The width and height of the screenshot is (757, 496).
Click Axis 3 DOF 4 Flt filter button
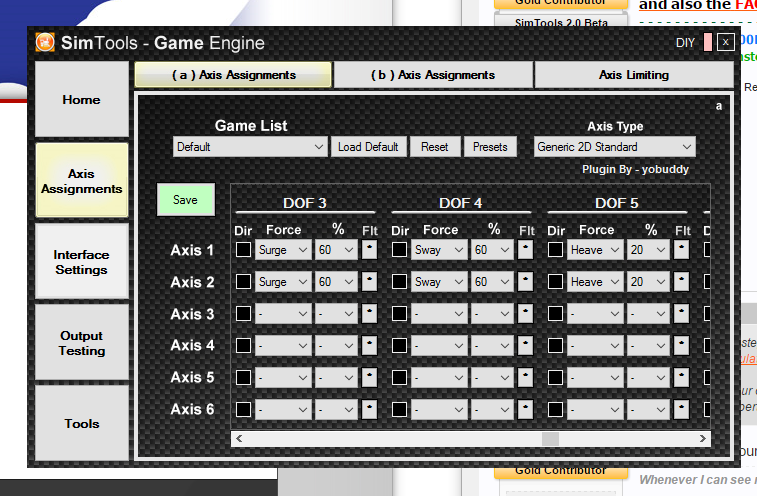(x=525, y=313)
